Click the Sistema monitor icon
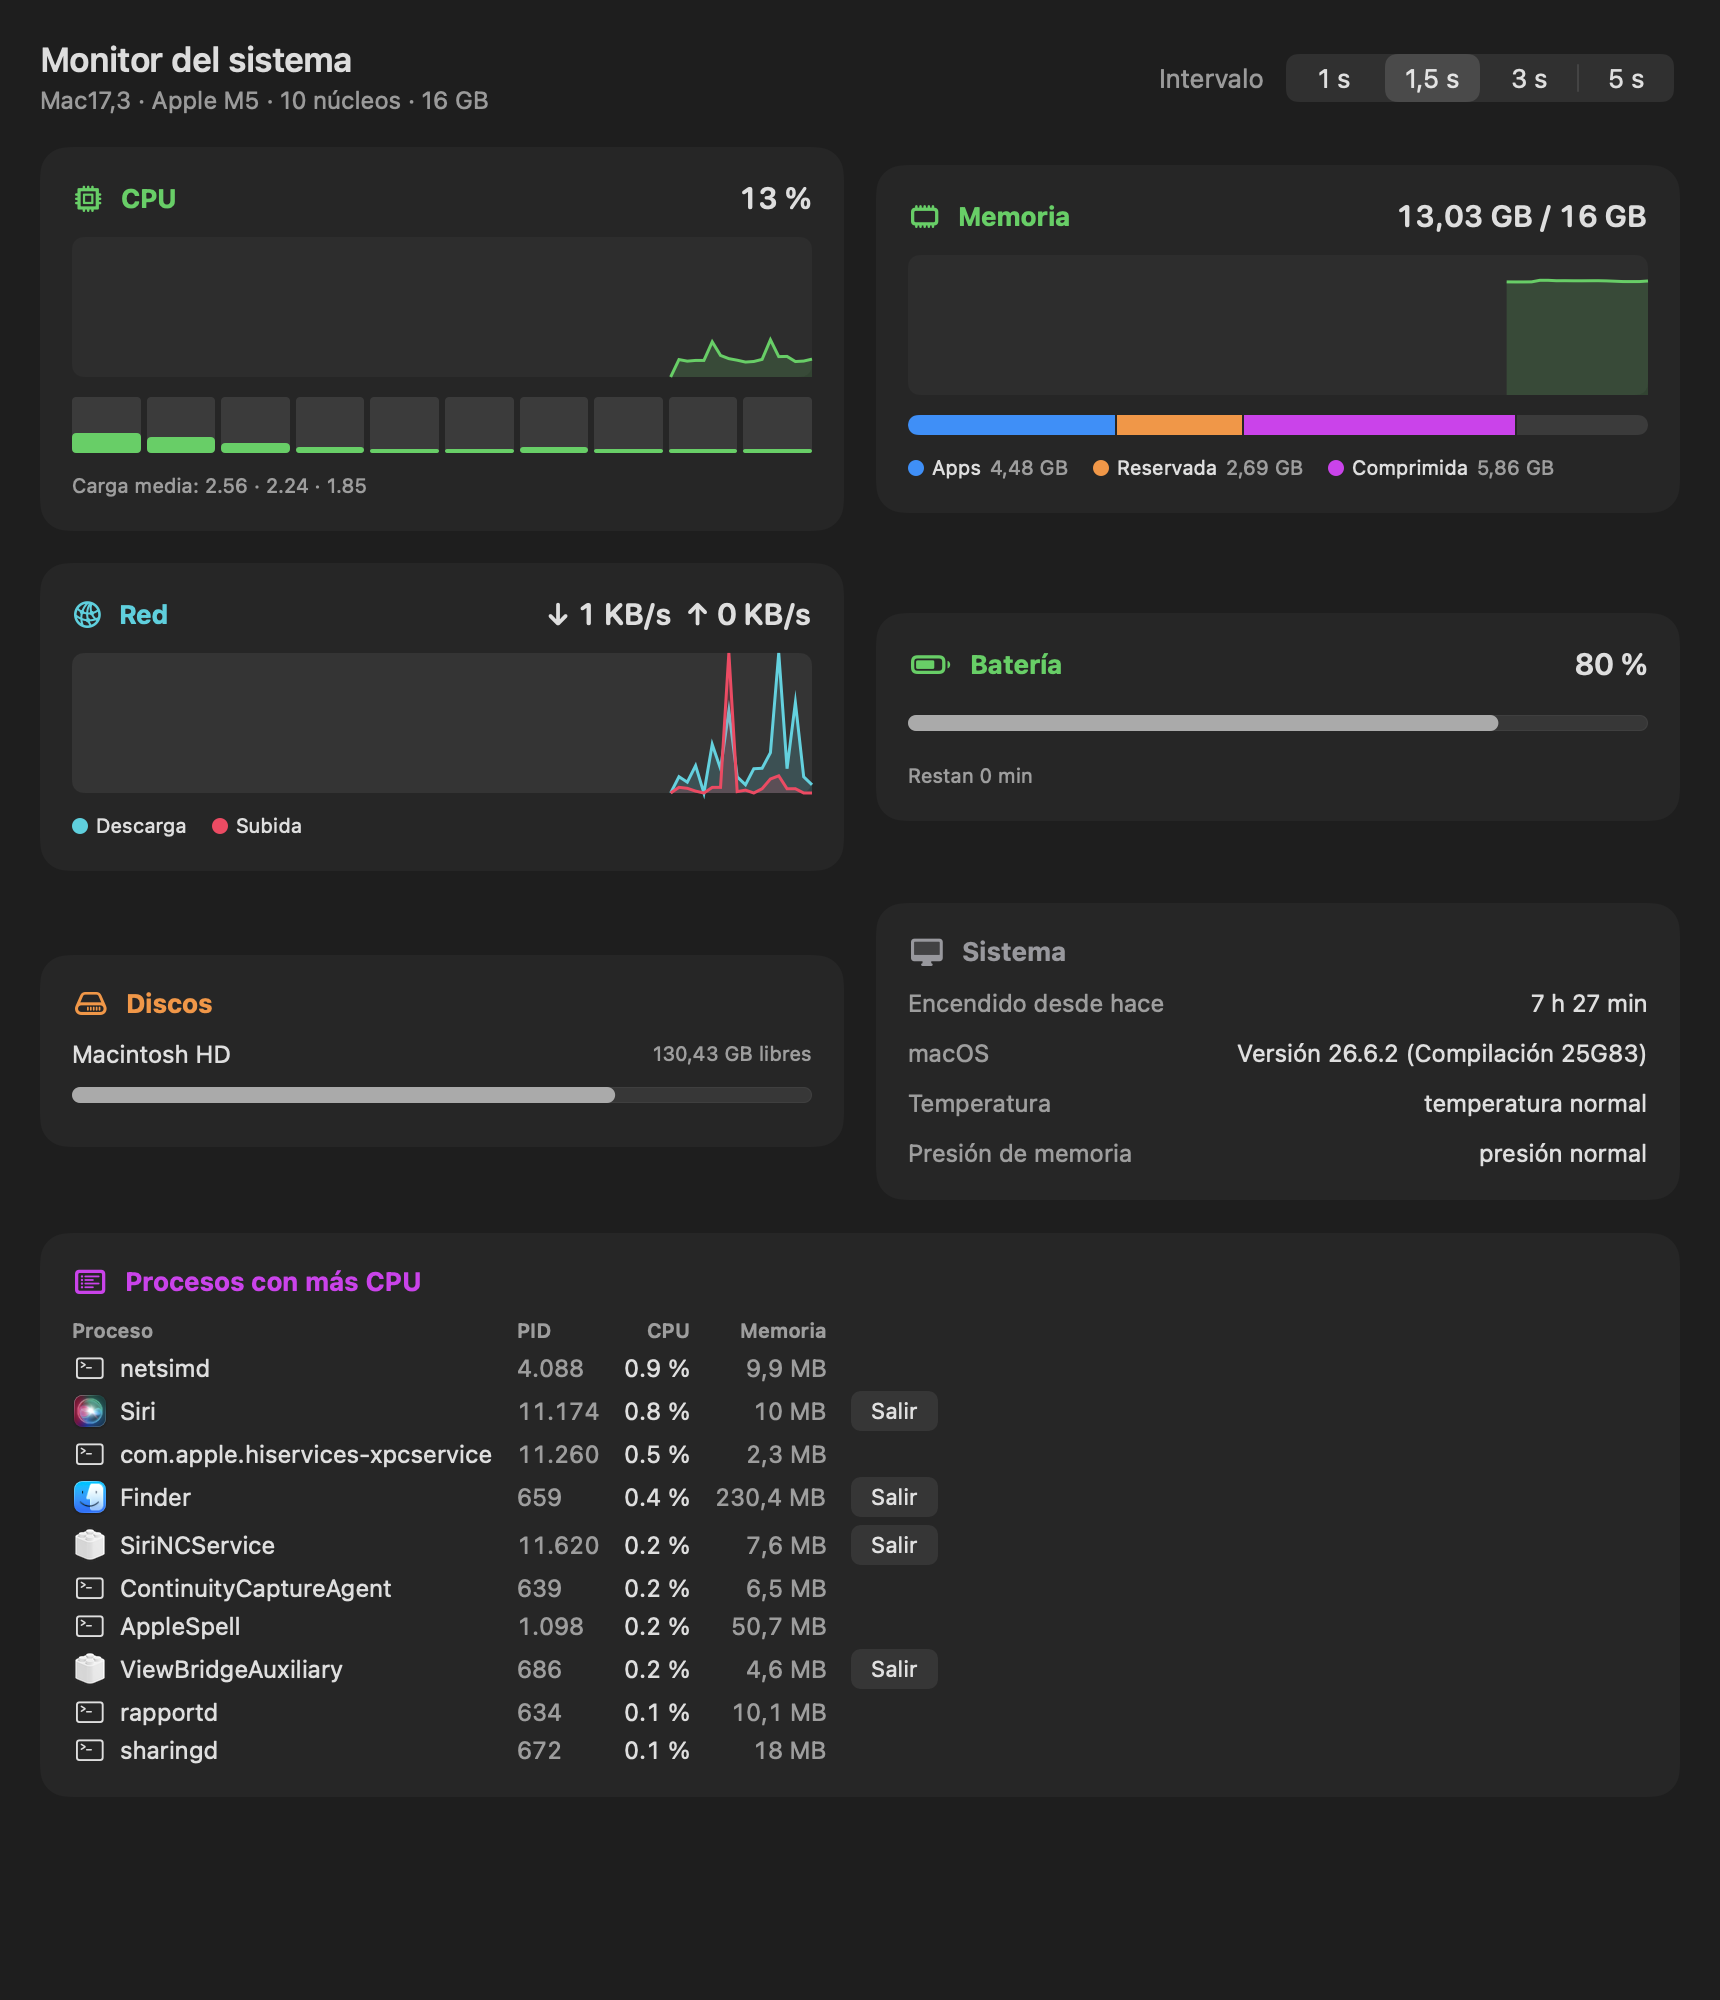 [x=927, y=952]
